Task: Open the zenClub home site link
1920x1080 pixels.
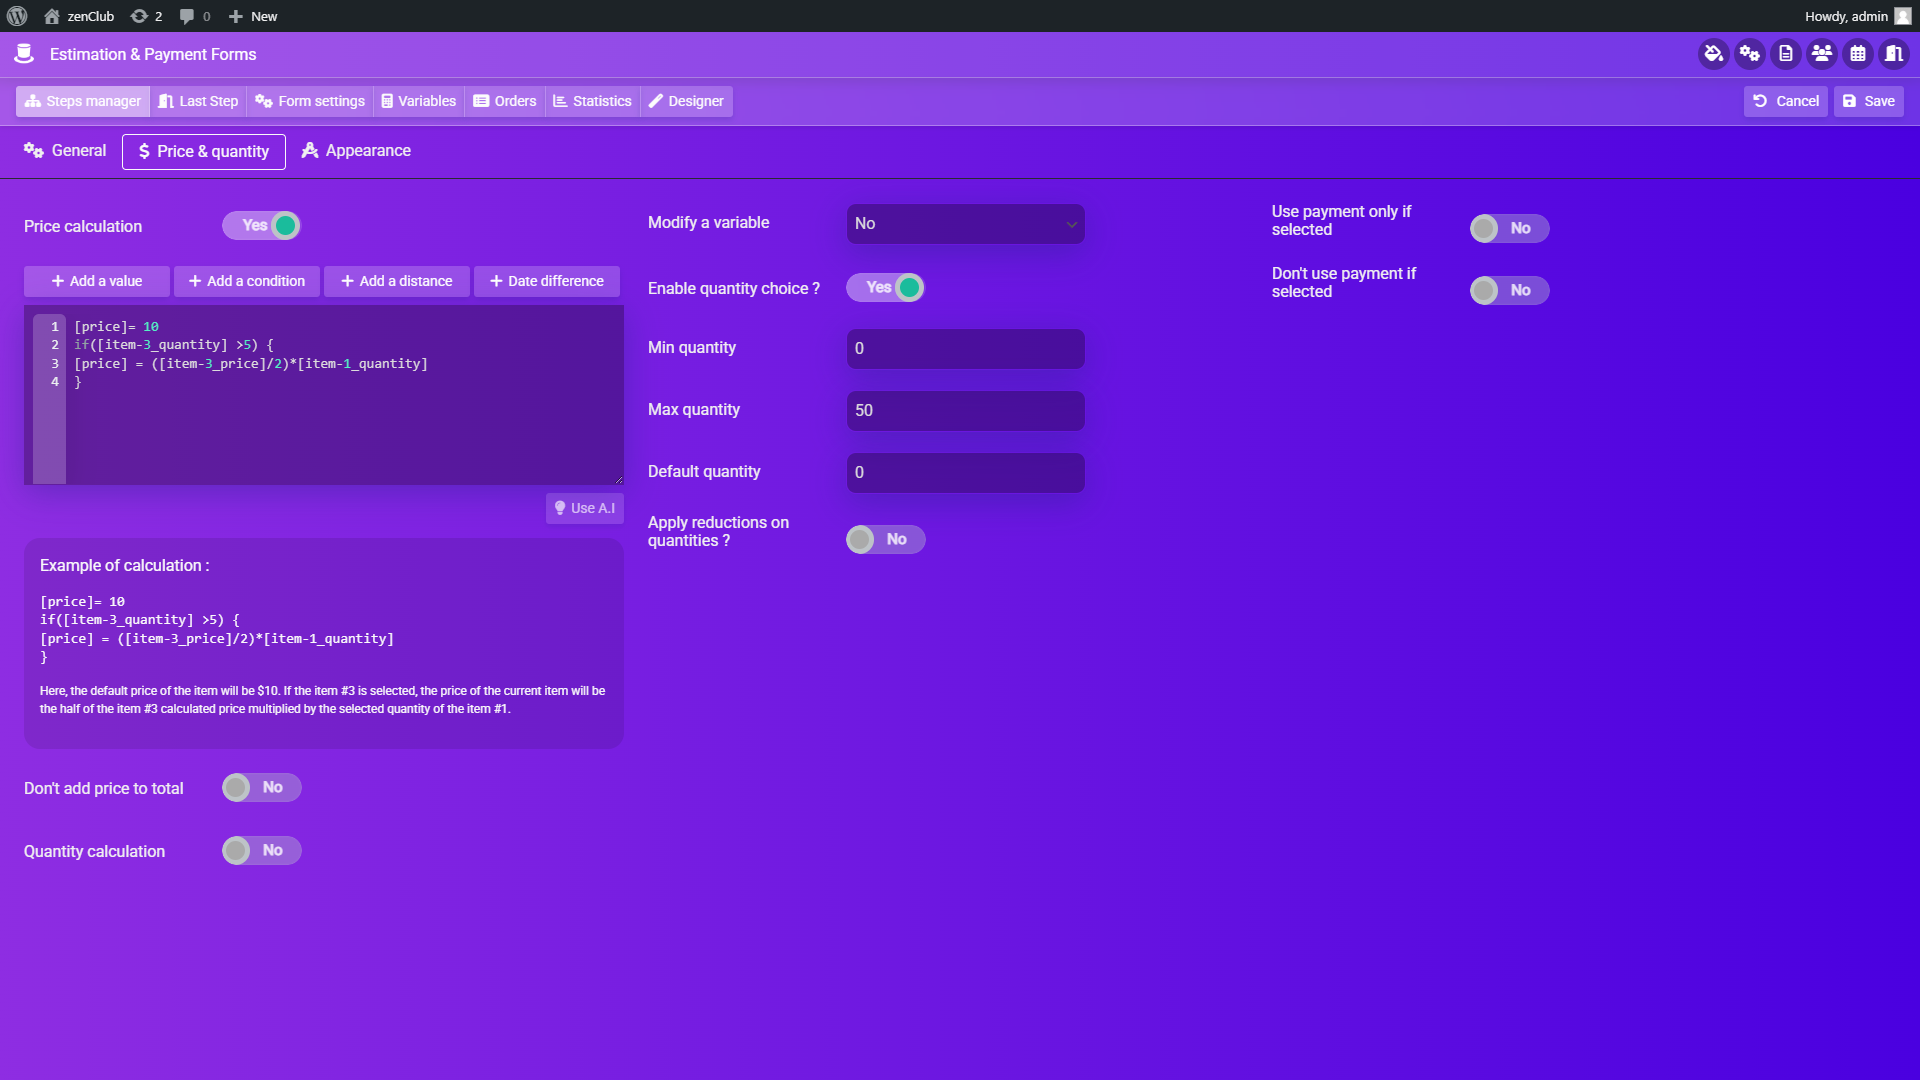Action: click(x=79, y=16)
